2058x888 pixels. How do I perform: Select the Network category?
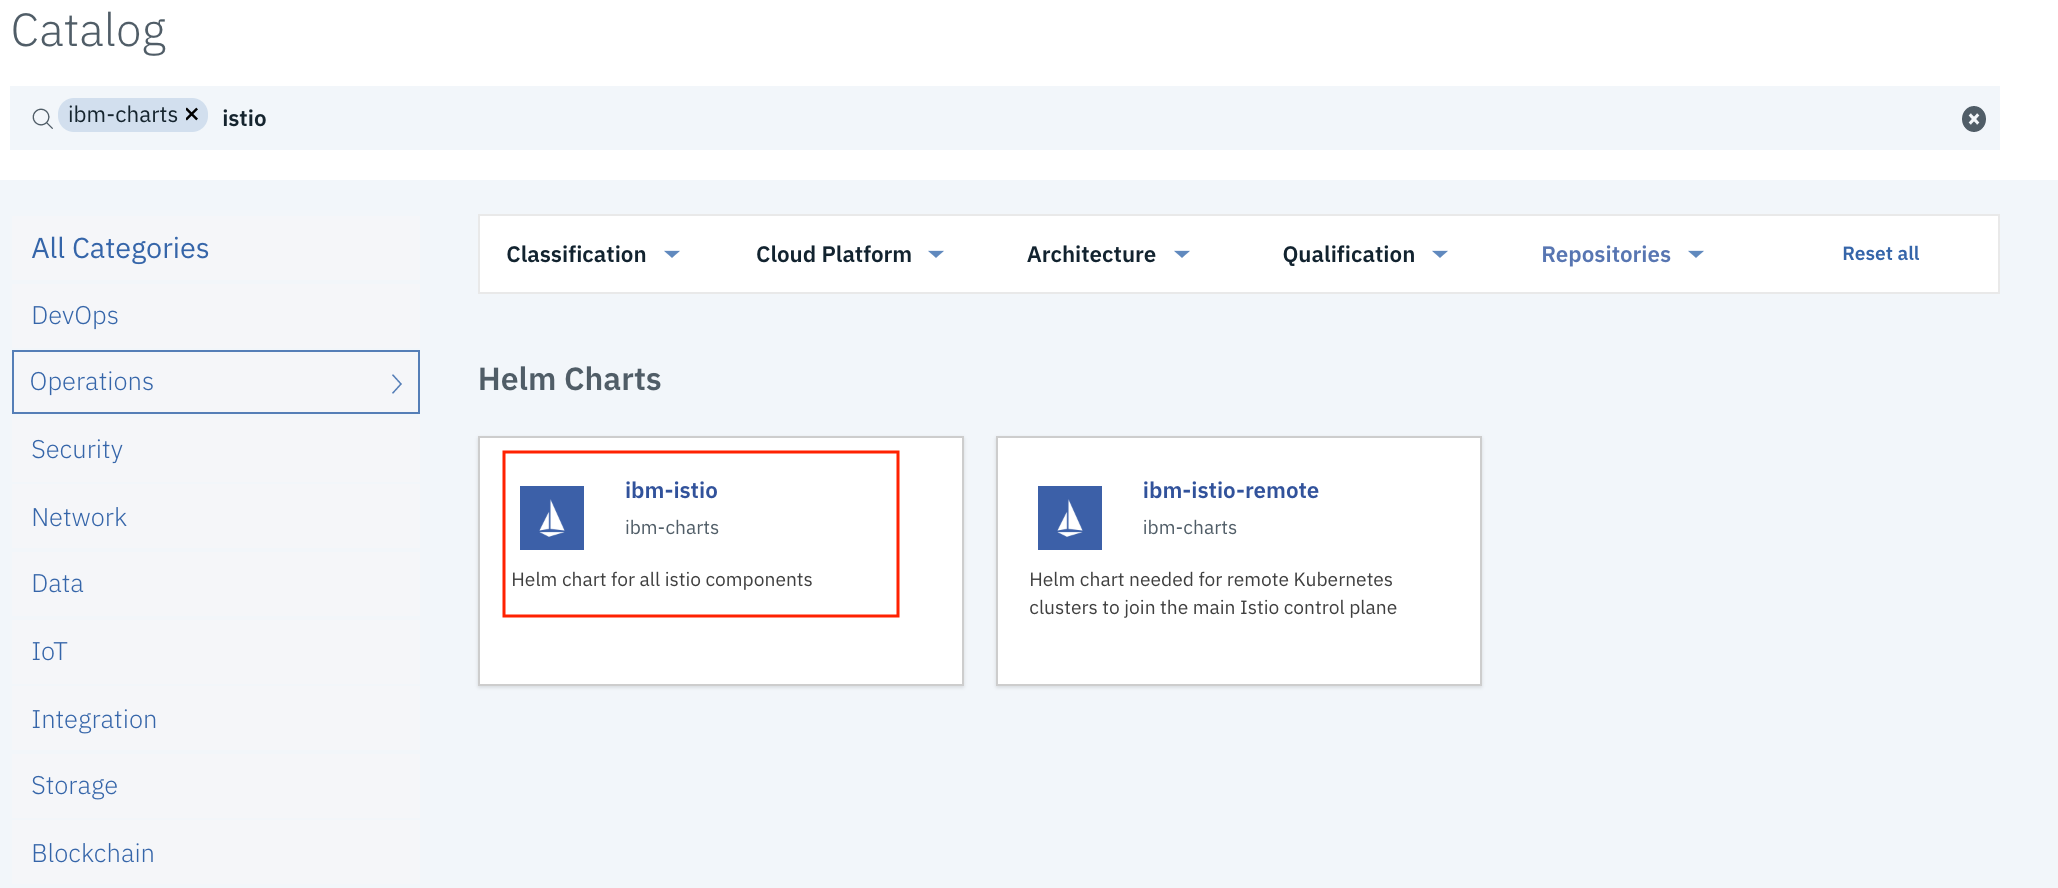tap(79, 517)
